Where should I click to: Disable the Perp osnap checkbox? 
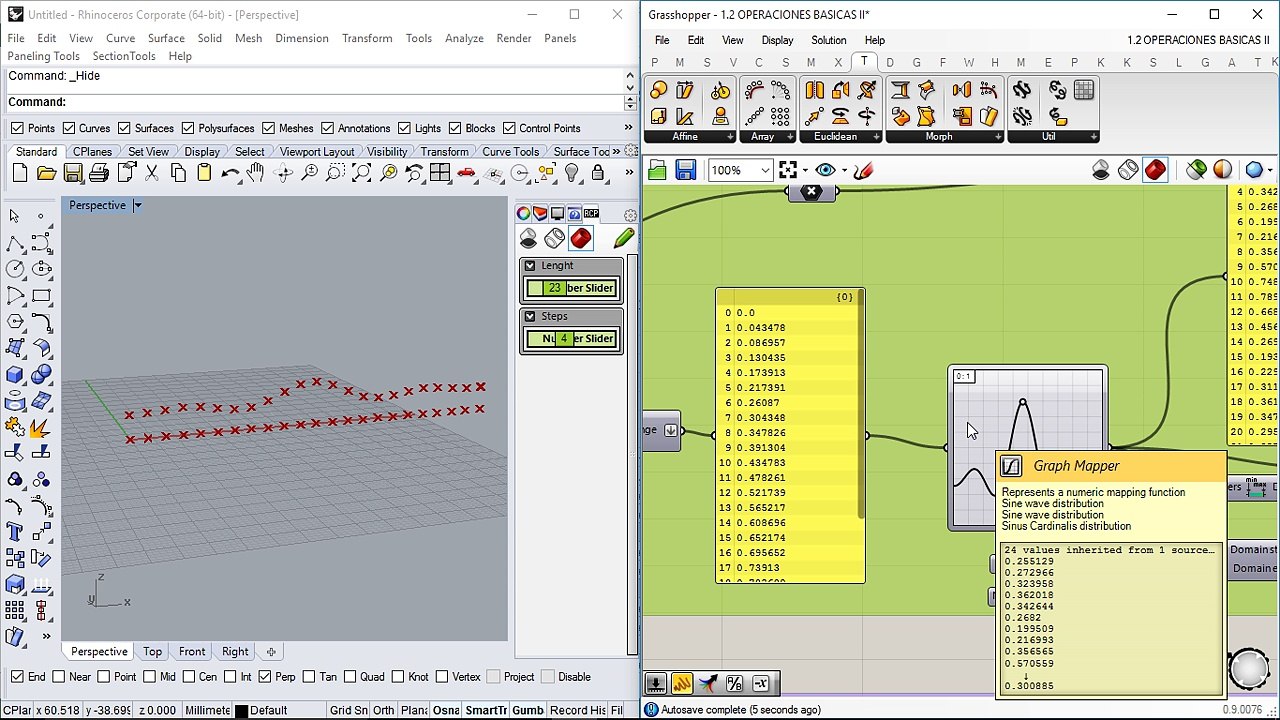(x=265, y=677)
